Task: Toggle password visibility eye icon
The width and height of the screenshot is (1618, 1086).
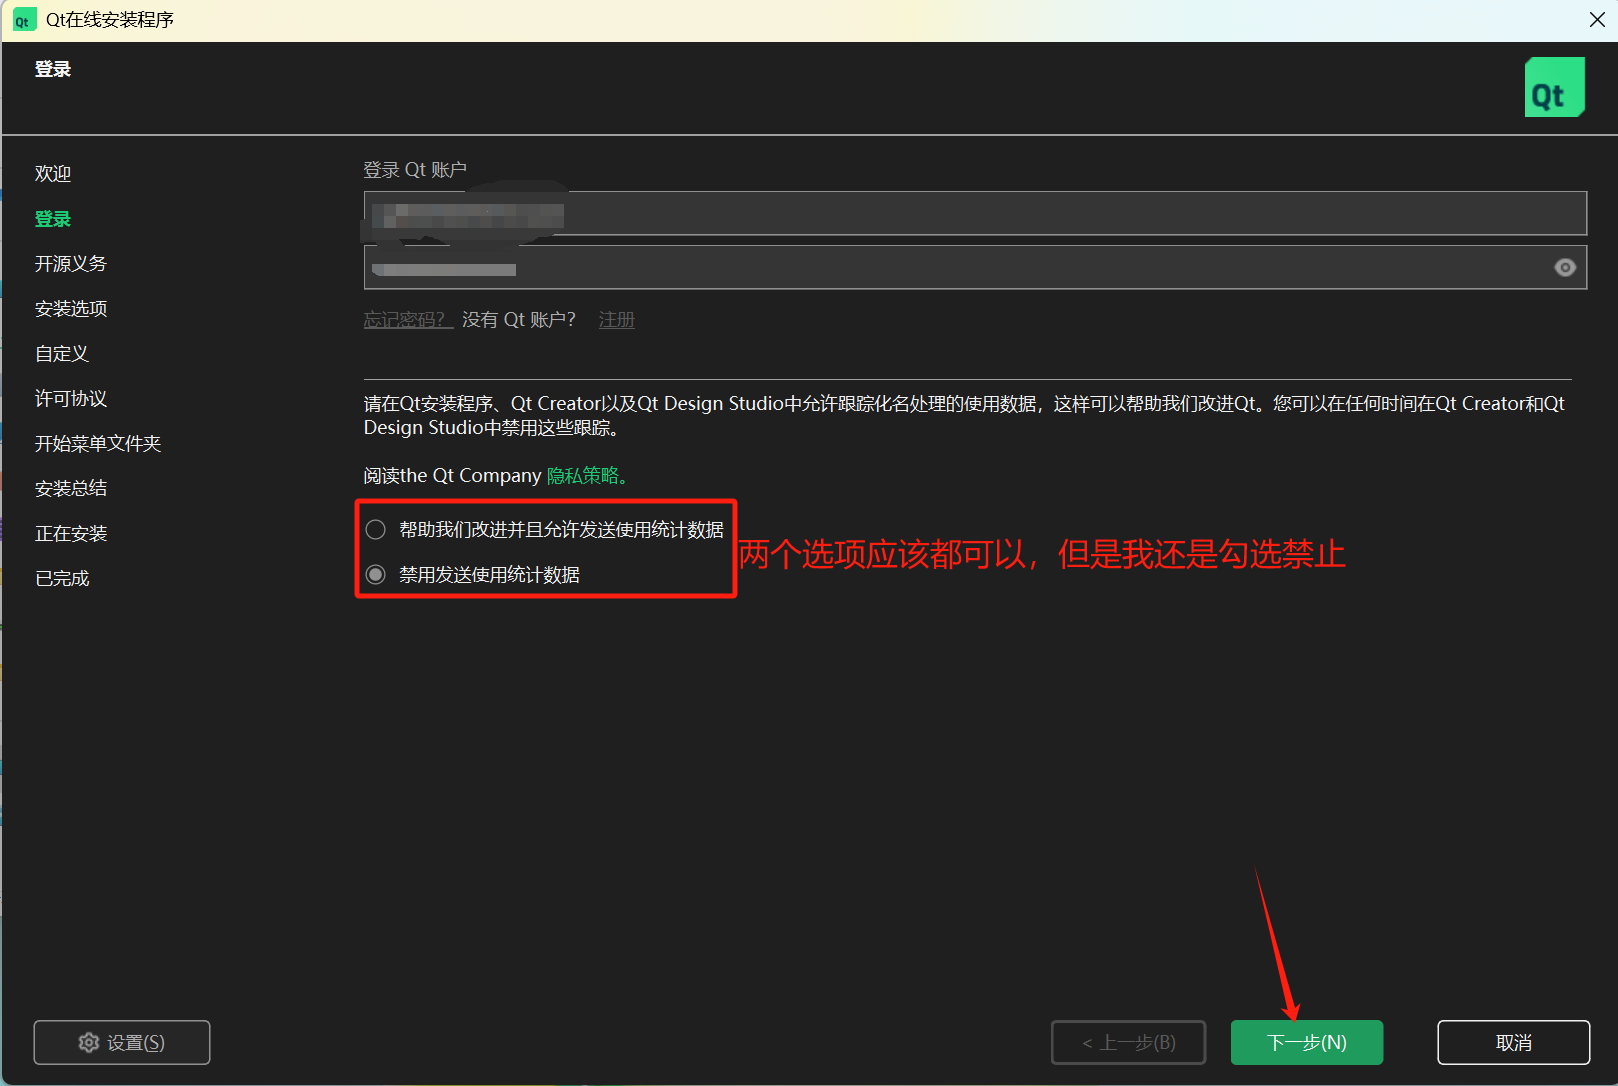Action: pyautogui.click(x=1565, y=267)
